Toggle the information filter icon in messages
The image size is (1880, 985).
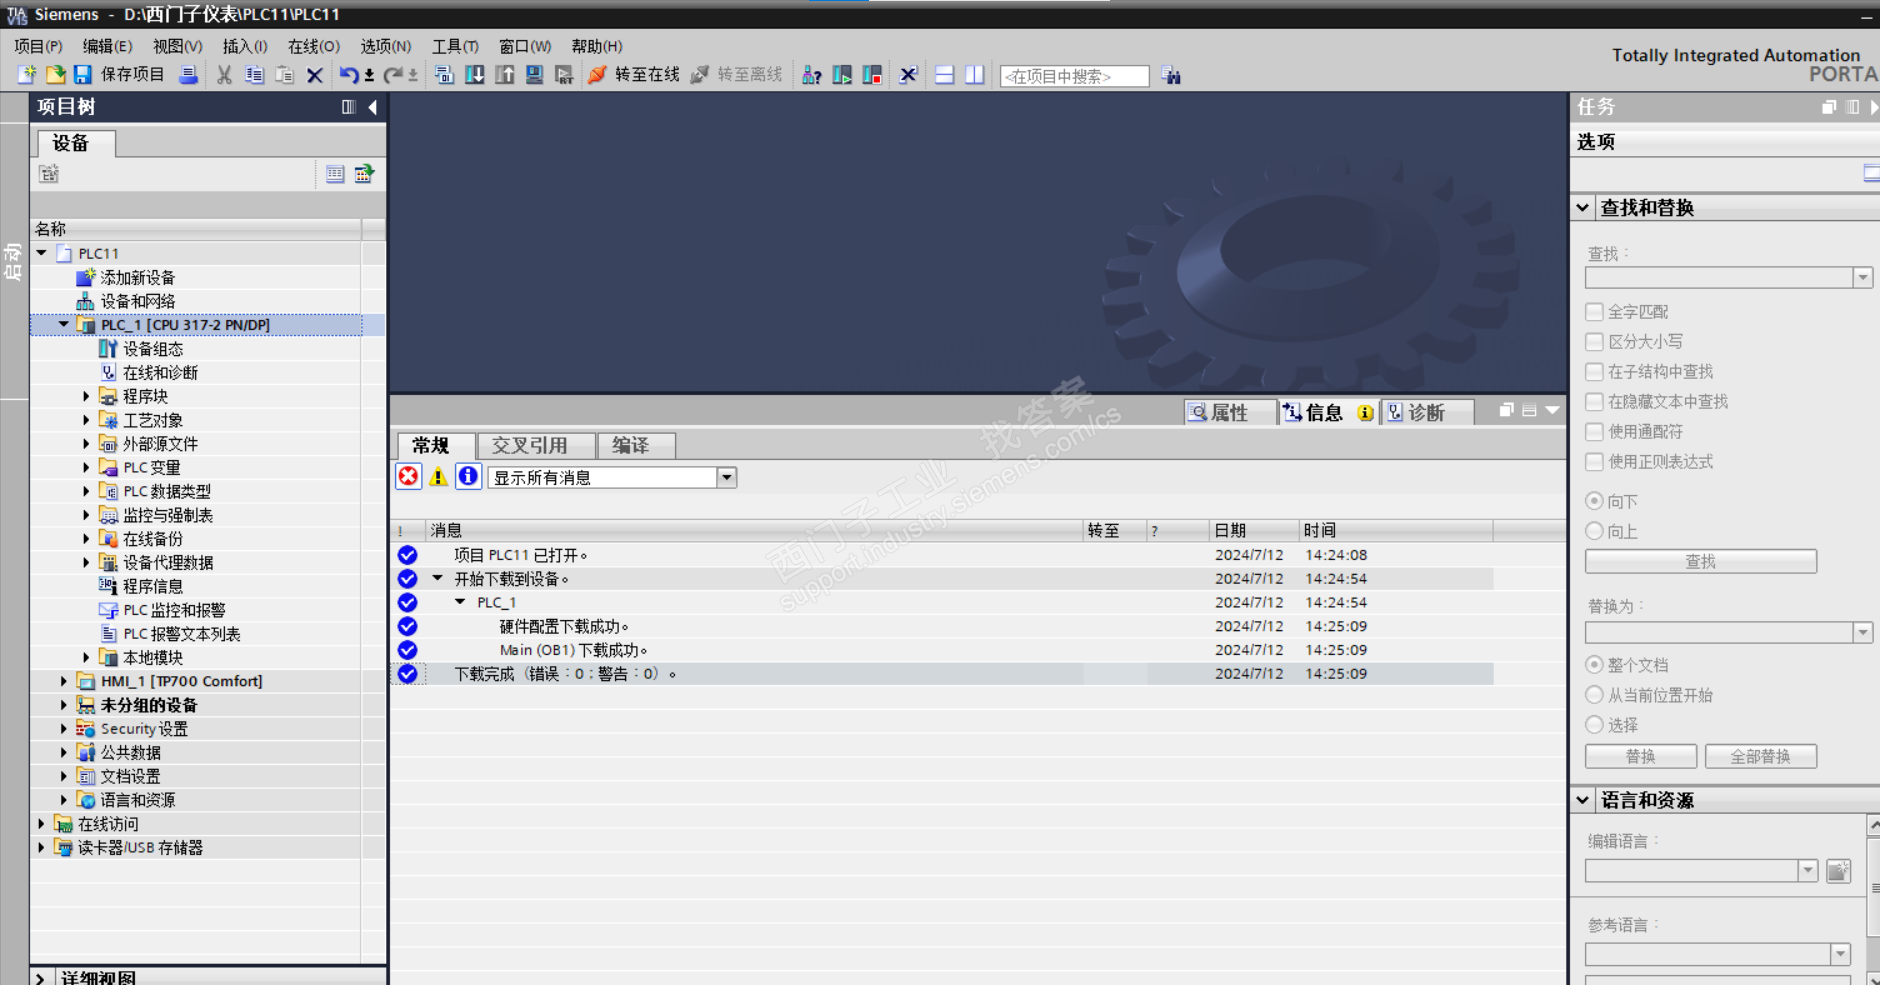coord(468,477)
